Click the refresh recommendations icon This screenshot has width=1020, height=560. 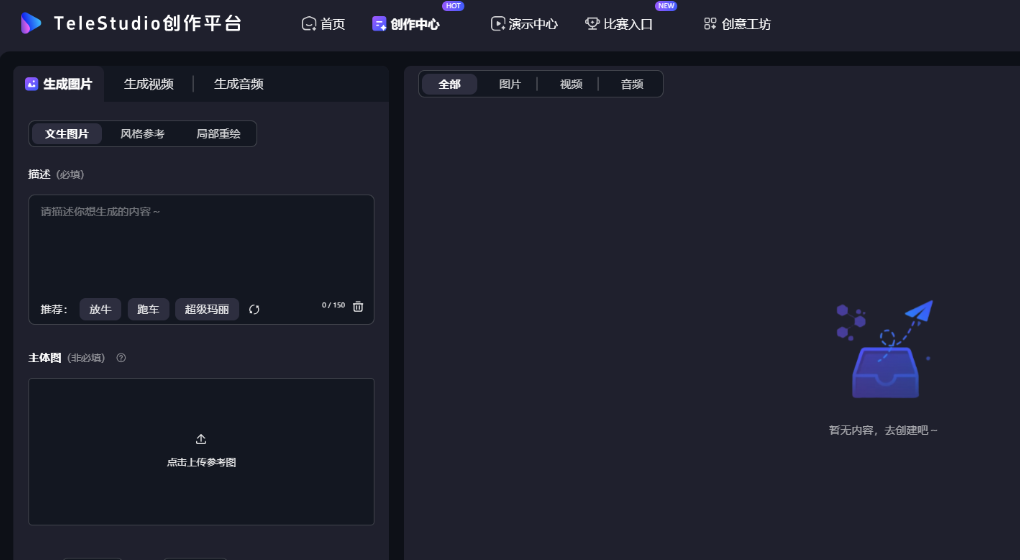[x=254, y=310]
